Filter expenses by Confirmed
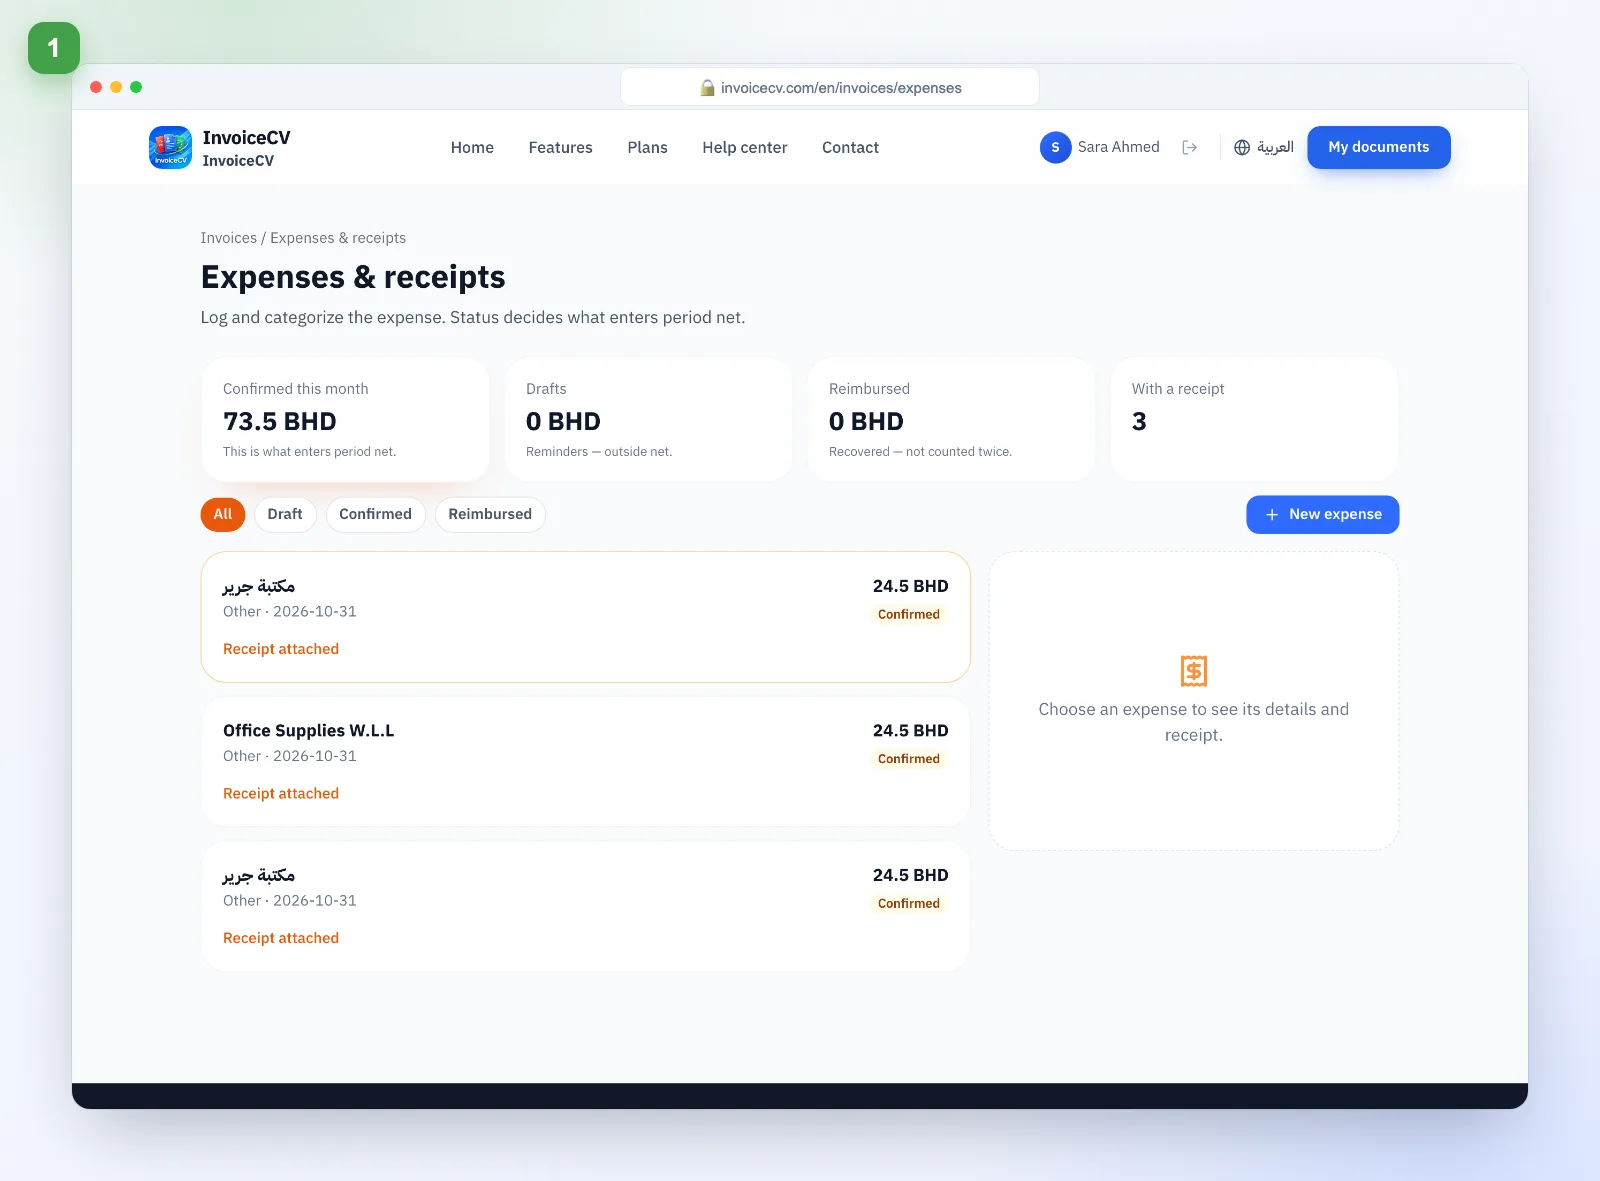1600x1181 pixels. [375, 514]
